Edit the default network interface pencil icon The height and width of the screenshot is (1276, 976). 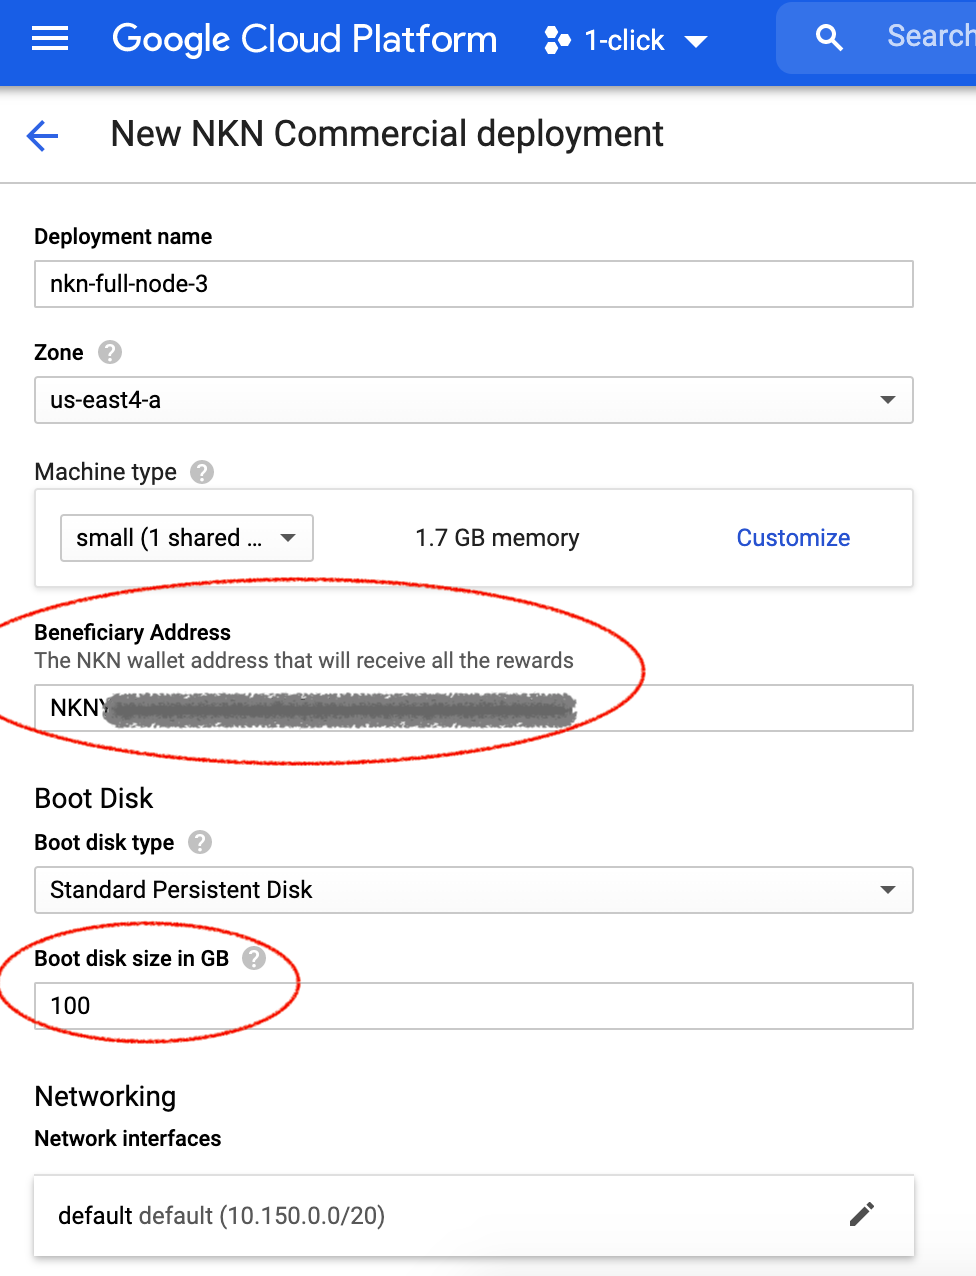click(x=862, y=1214)
